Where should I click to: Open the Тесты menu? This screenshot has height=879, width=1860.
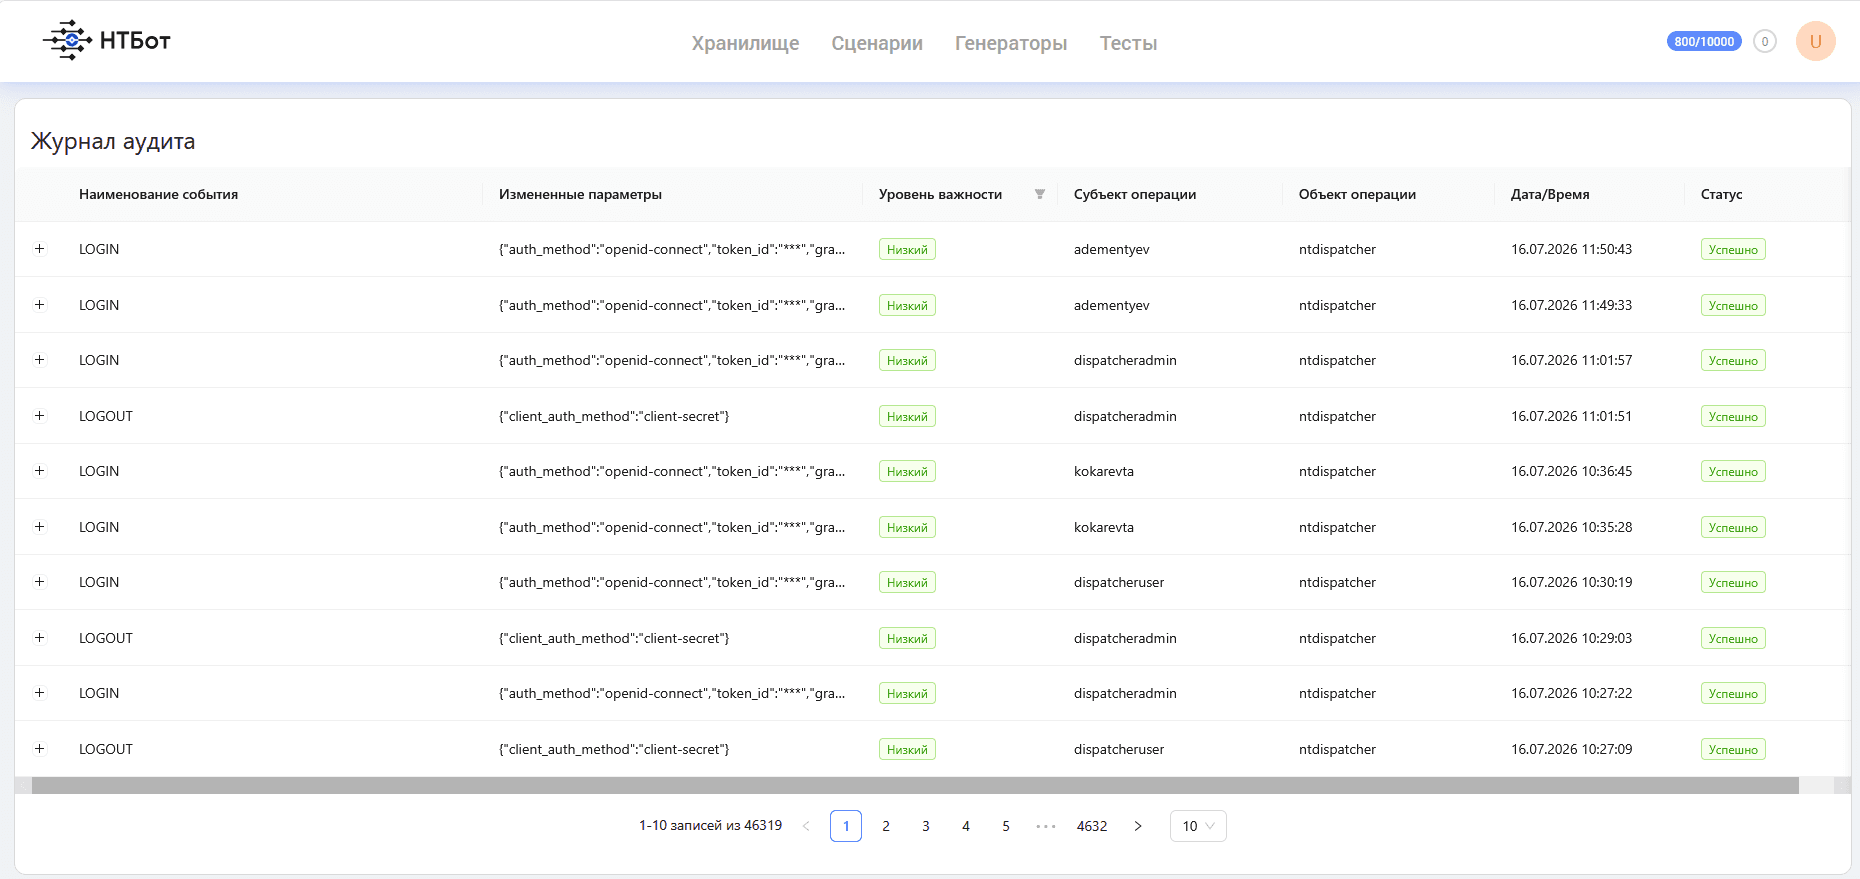1128,43
